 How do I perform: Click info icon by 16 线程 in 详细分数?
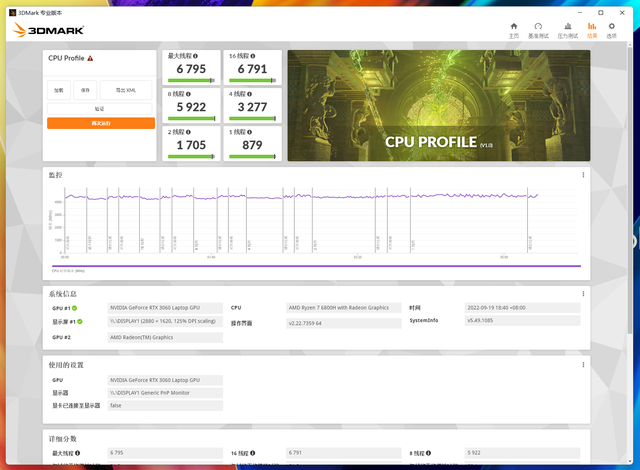pyautogui.click(x=253, y=453)
